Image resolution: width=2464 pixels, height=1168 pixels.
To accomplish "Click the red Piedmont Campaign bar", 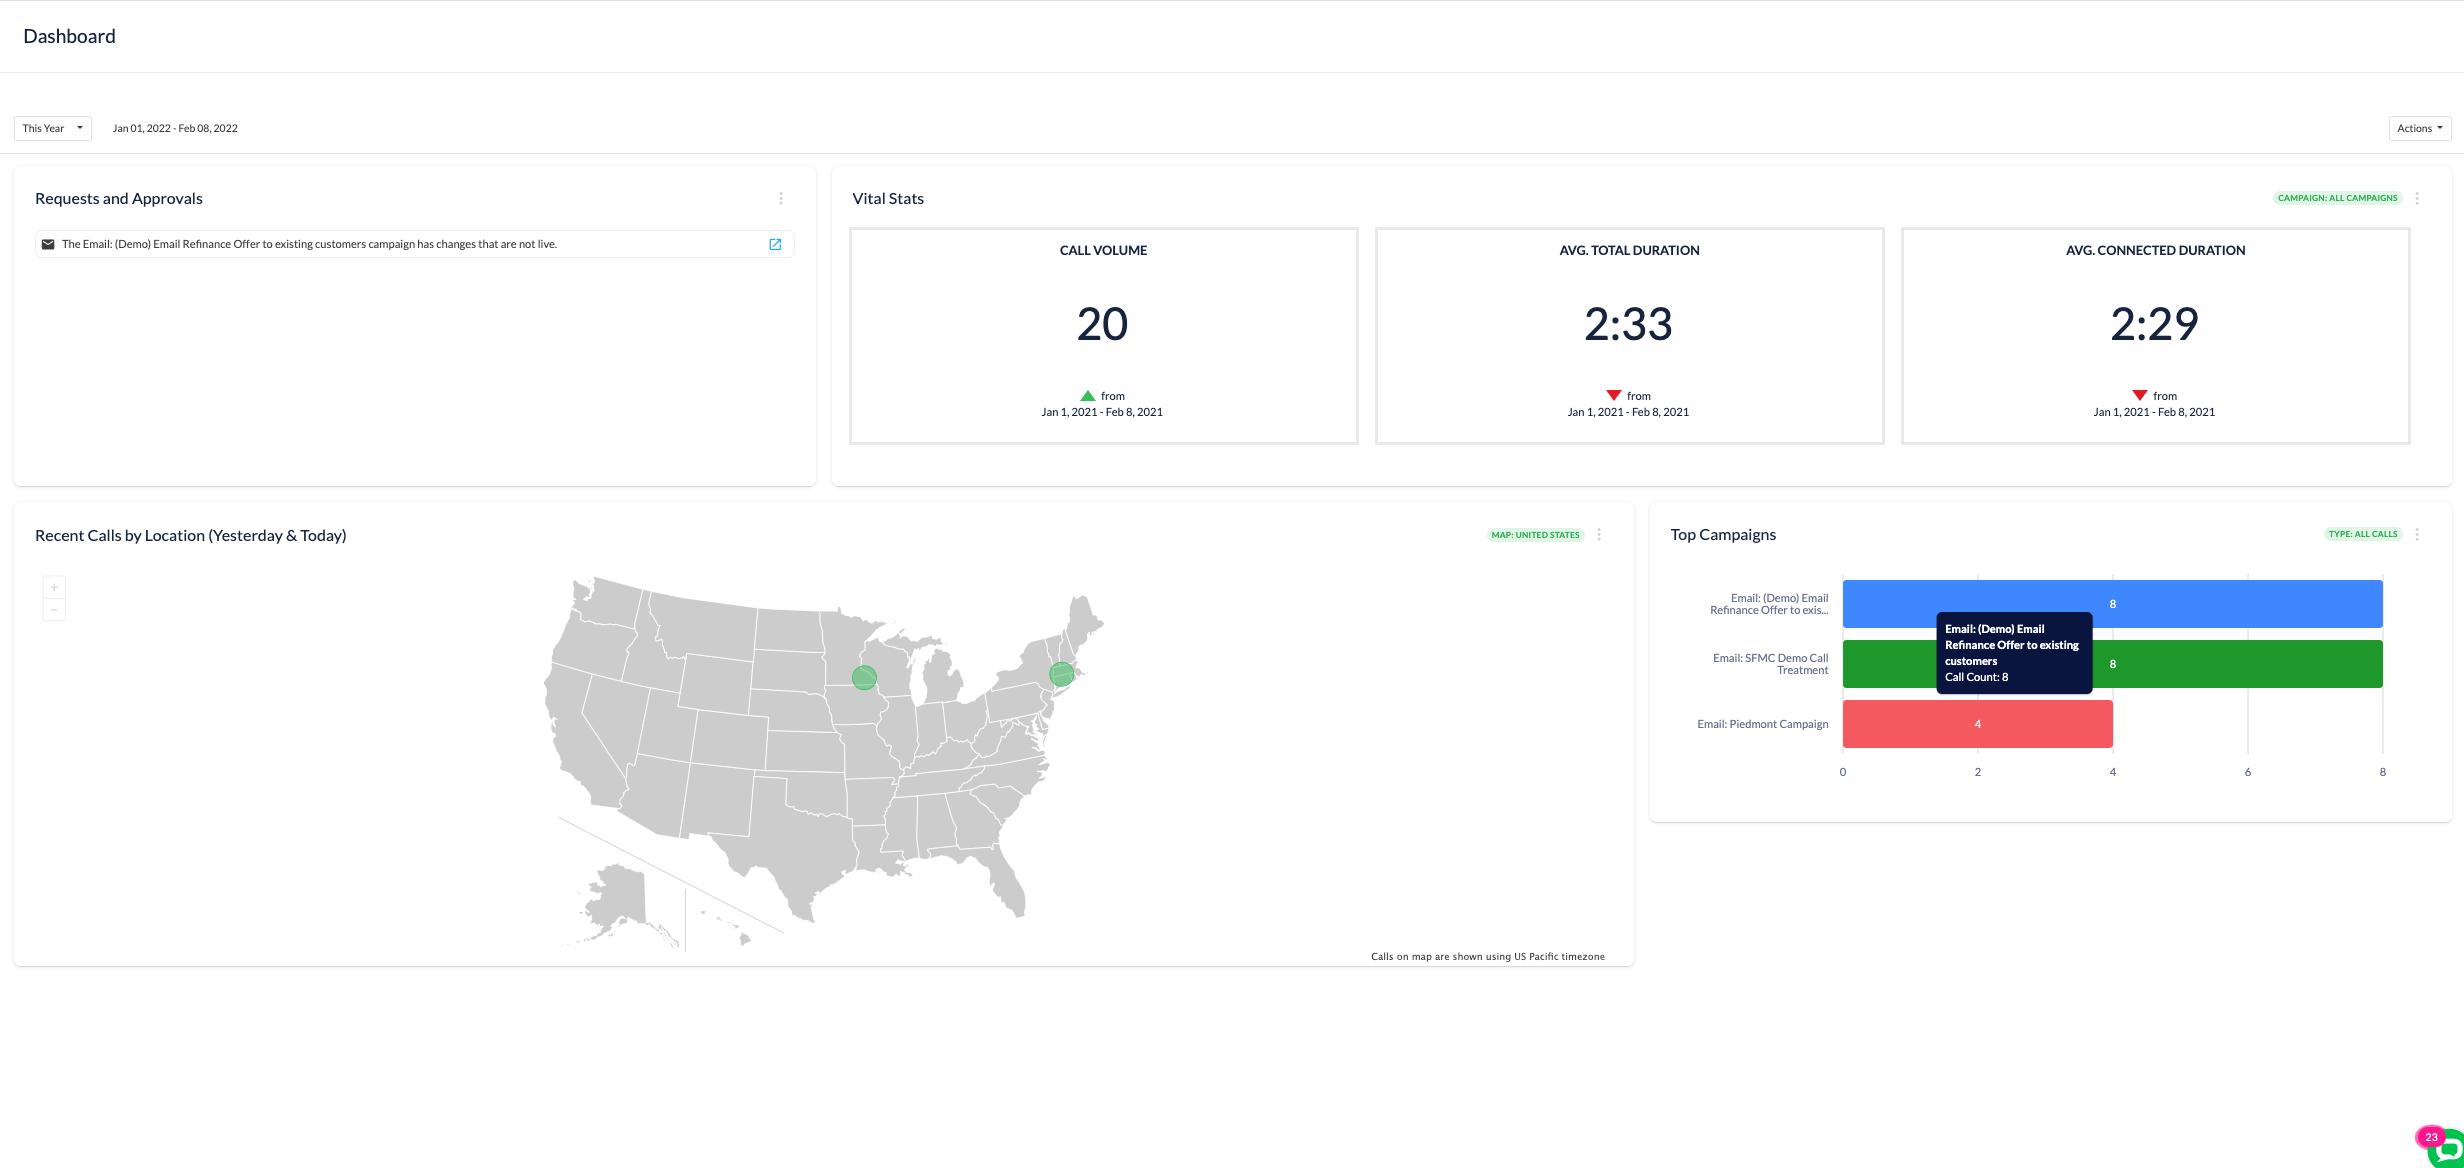I will point(1977,724).
